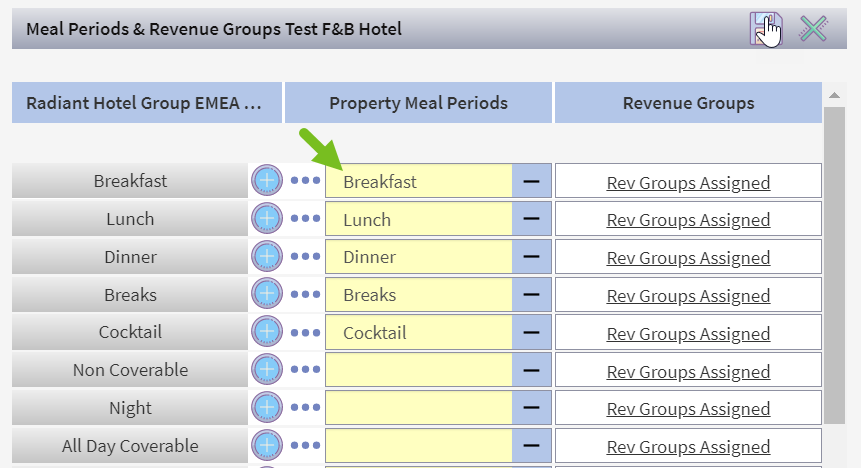Open Rev Groups Assigned link for Night

(x=688, y=409)
